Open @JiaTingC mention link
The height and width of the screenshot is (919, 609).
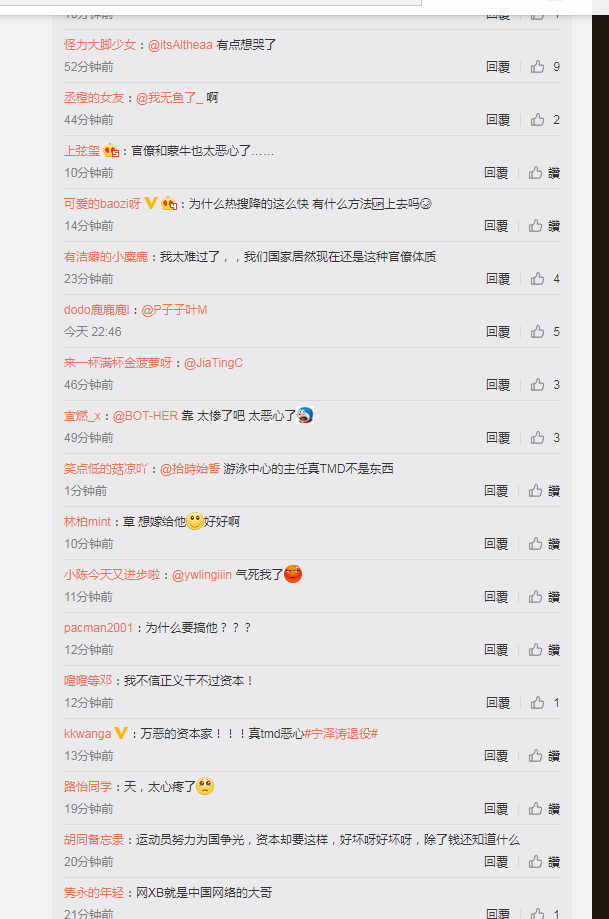tap(213, 363)
